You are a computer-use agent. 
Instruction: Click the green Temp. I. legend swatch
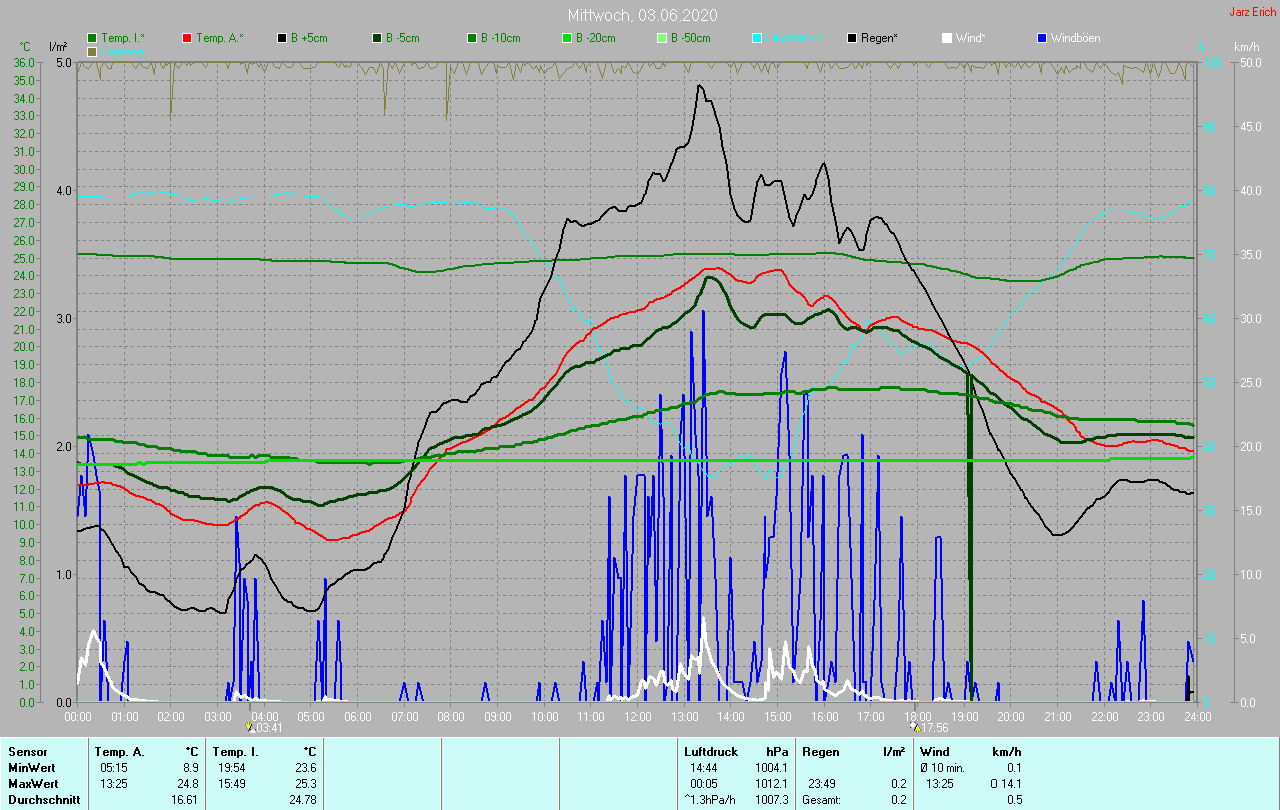pos(93,38)
